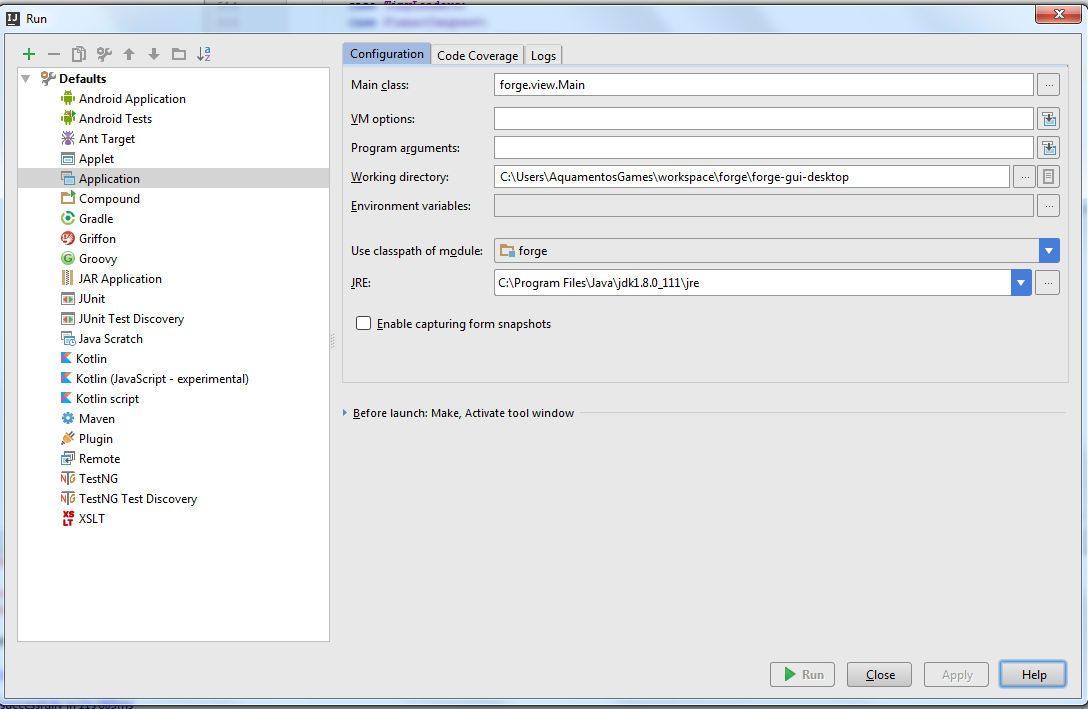Switch to the Code Coverage tab
The height and width of the screenshot is (709, 1088).
tap(477, 56)
